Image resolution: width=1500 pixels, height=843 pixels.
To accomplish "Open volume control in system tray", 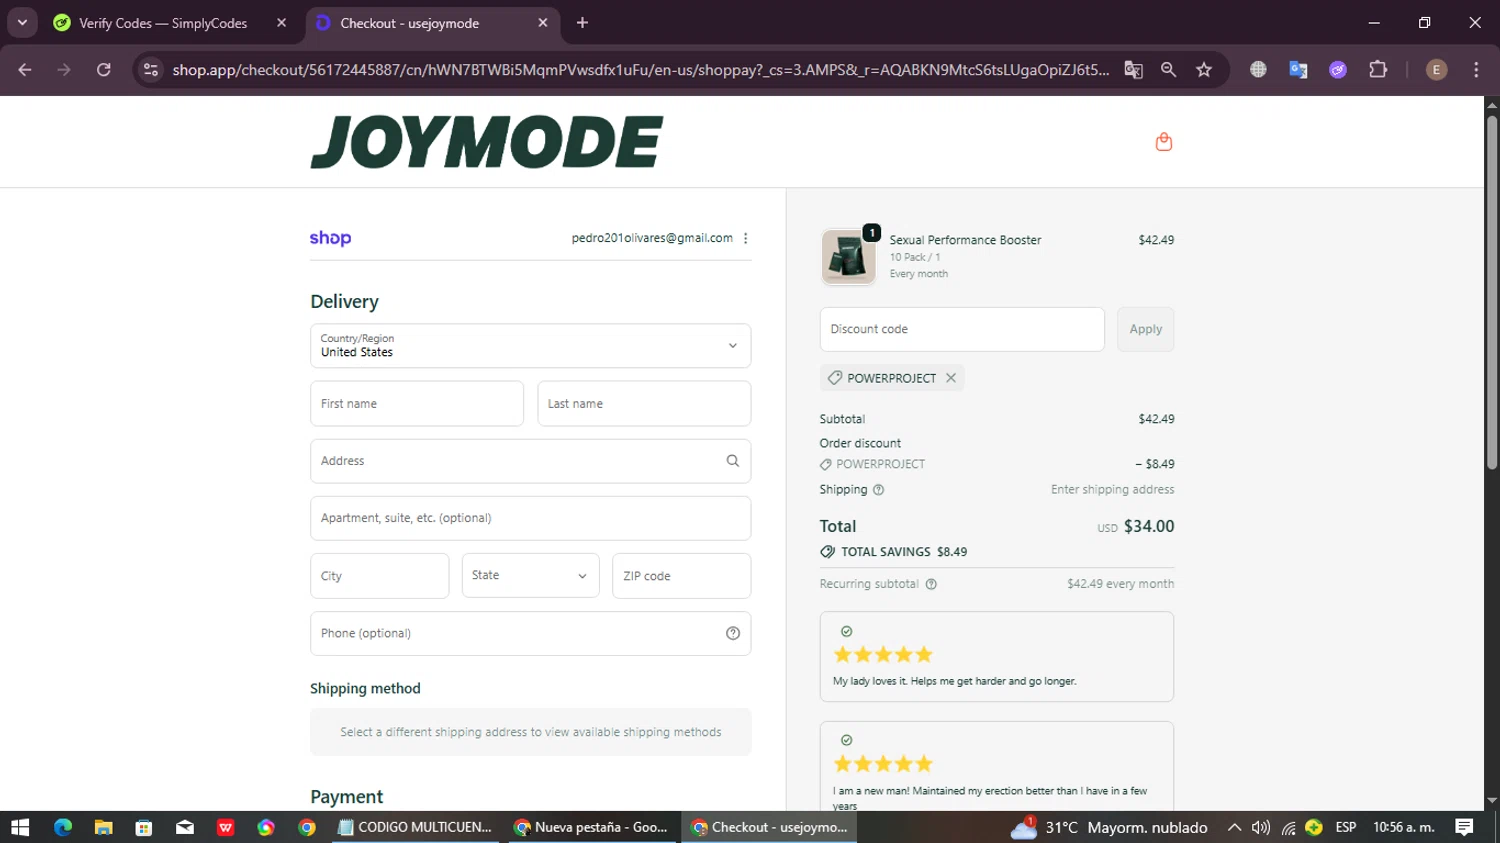I will (1261, 827).
